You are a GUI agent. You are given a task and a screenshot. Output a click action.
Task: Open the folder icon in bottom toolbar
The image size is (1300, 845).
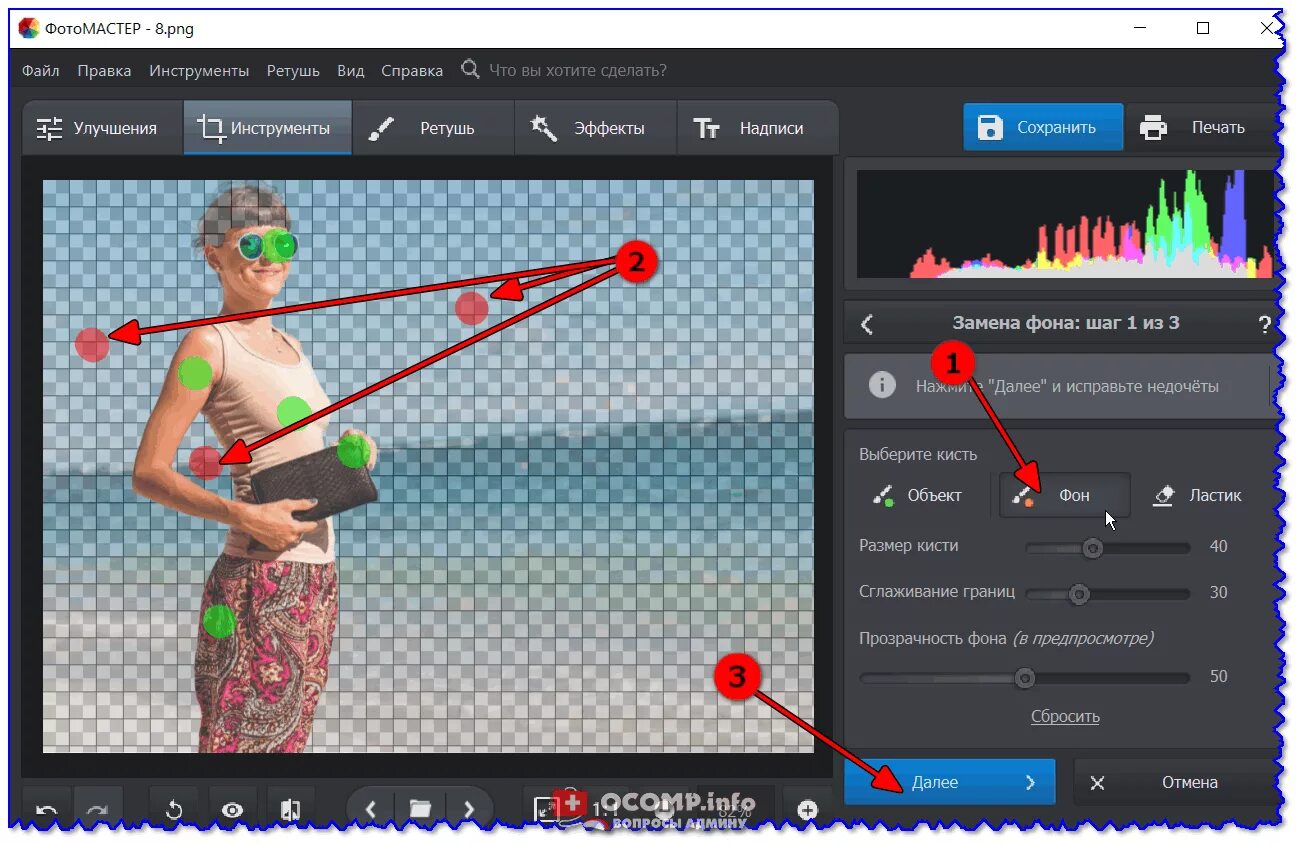click(x=420, y=808)
